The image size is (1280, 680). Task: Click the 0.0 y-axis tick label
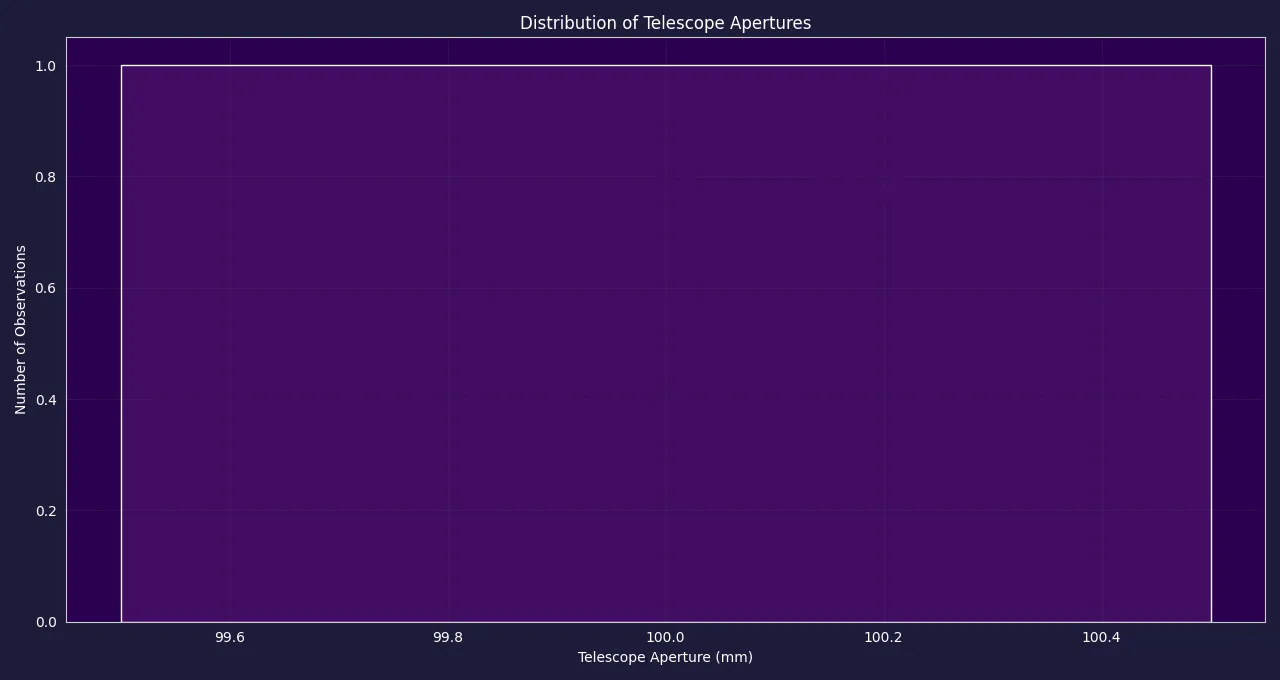[46, 622]
